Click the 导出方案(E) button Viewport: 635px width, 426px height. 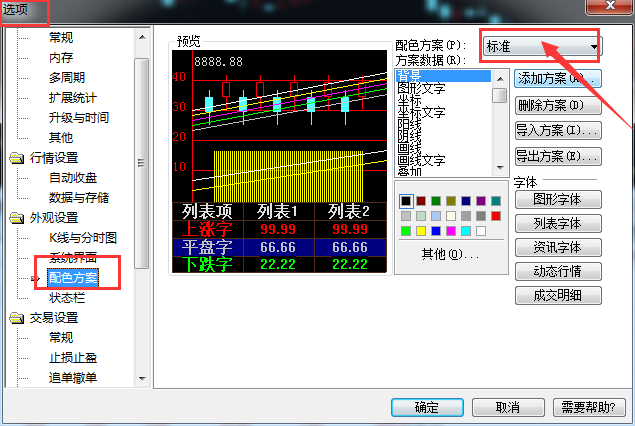coord(558,156)
